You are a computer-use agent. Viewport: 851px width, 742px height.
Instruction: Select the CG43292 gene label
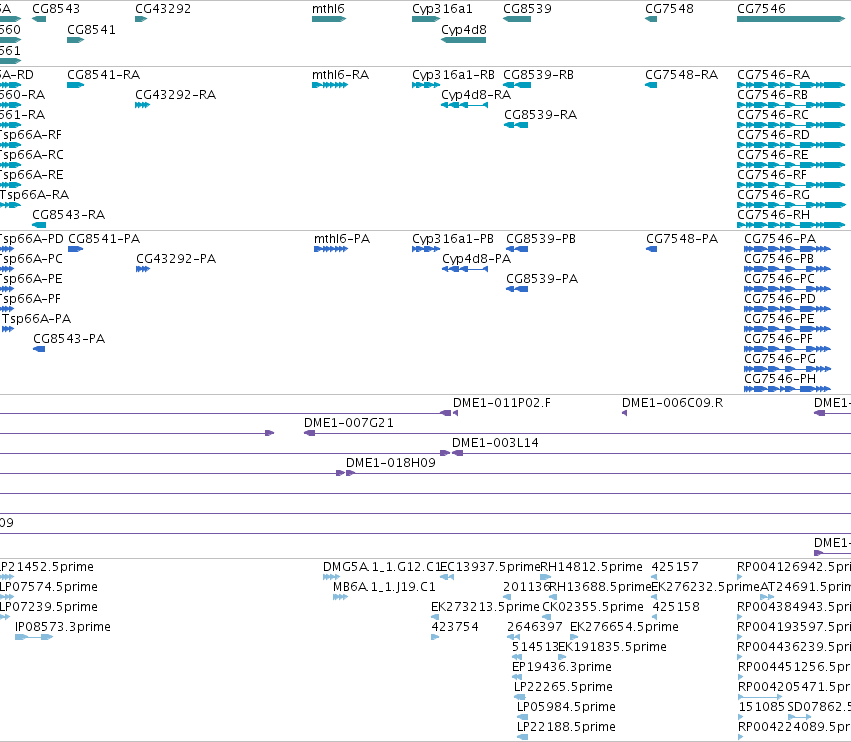pos(163,9)
